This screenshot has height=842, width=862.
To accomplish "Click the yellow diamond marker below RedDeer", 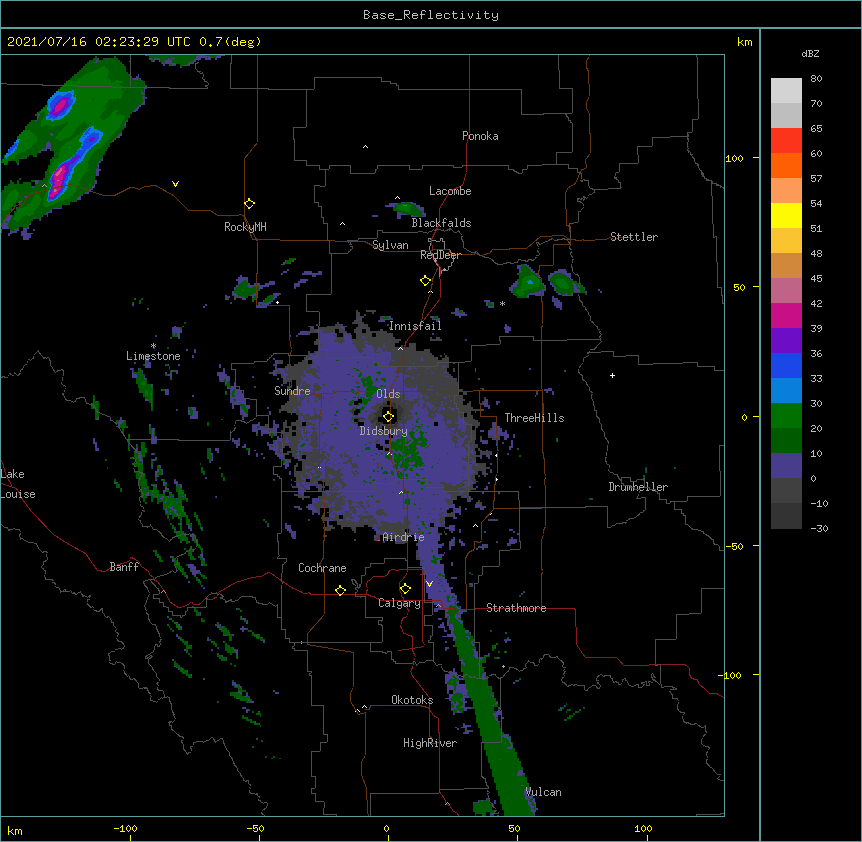I will 425,281.
